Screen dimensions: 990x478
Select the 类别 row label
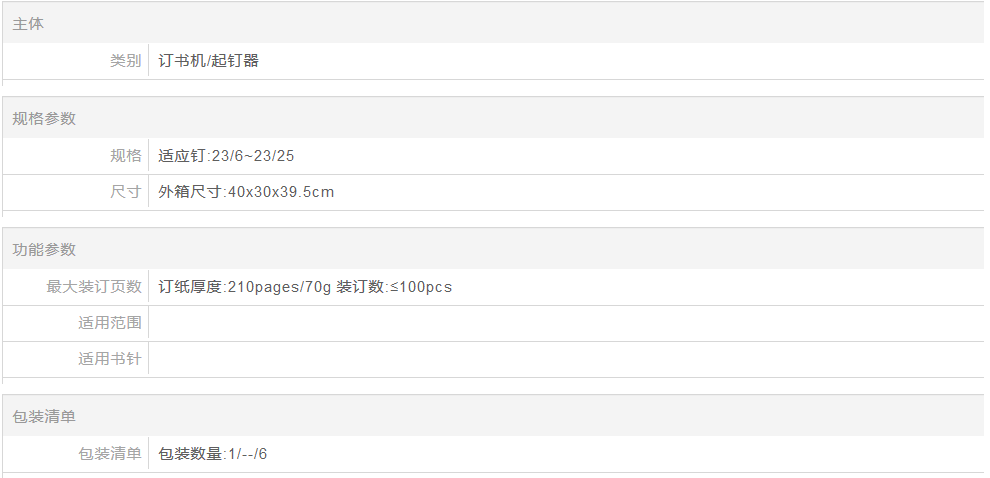(125, 61)
